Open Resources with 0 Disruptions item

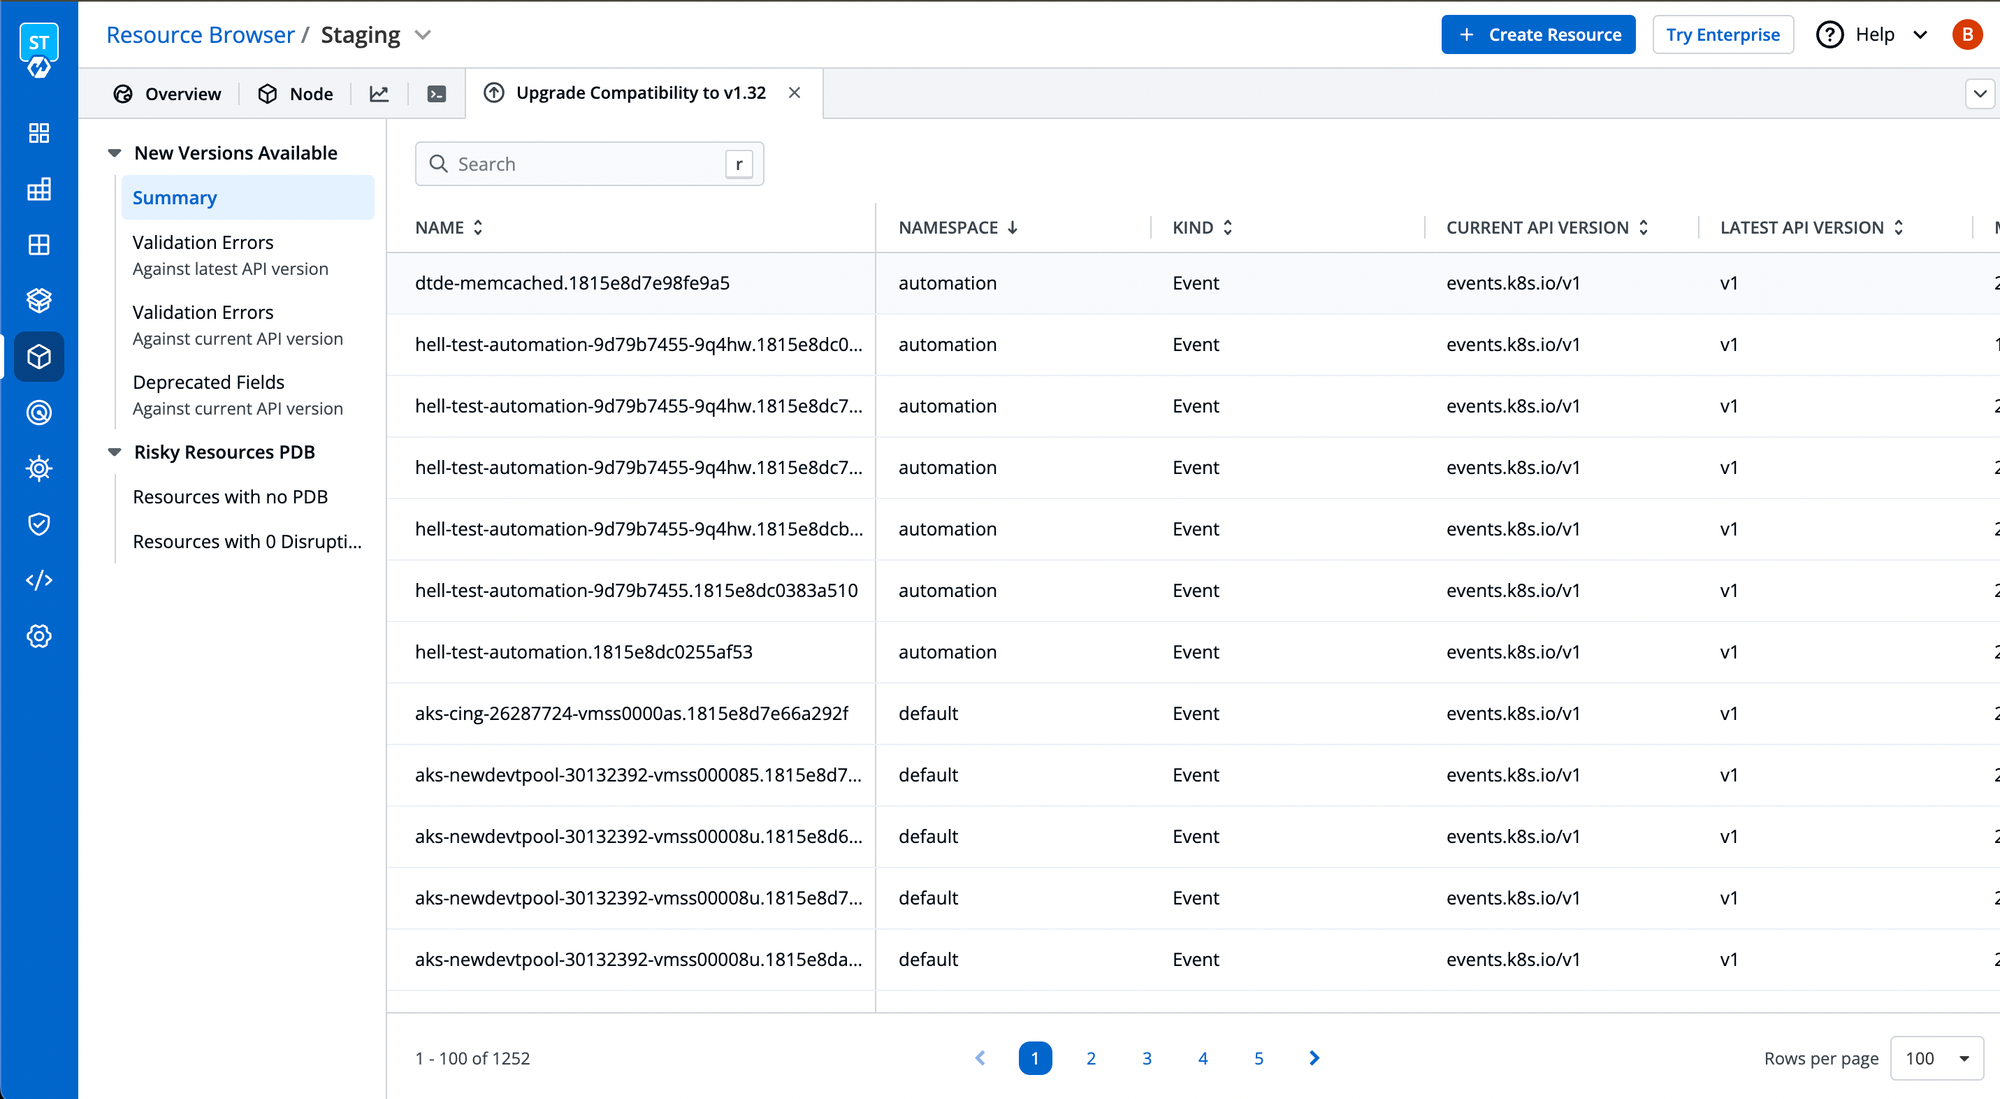pos(248,541)
